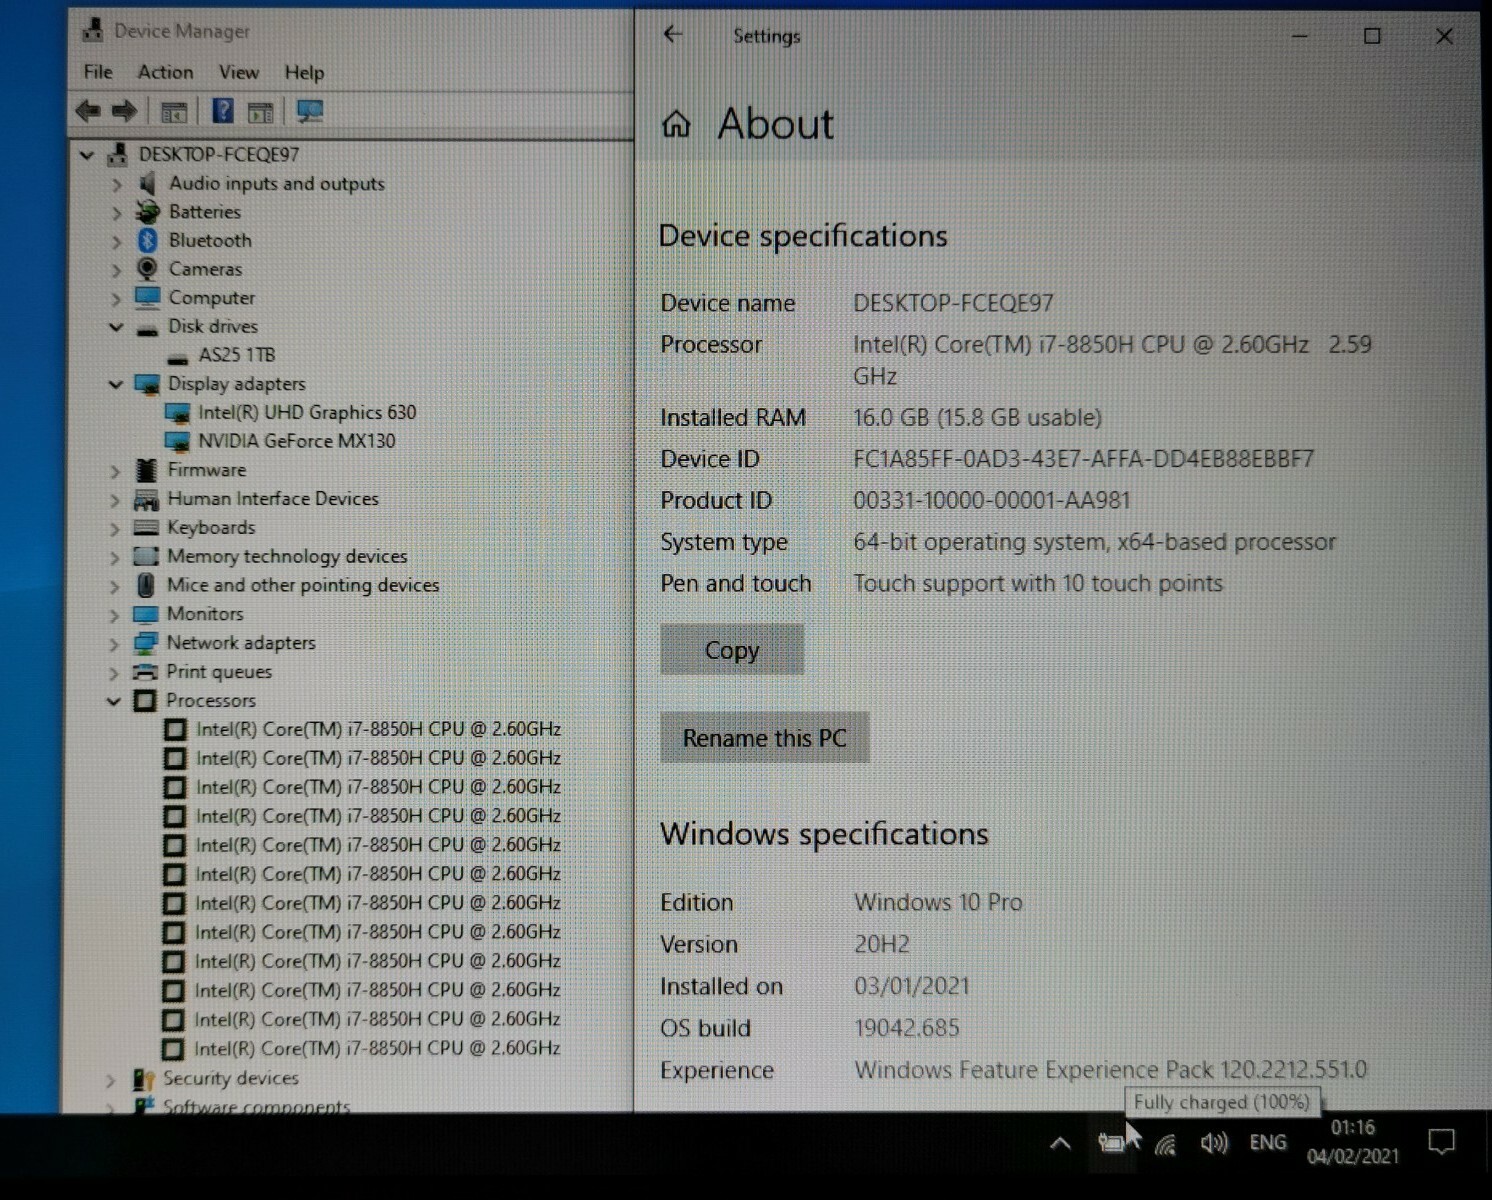Open the notification center icon
1492x1200 pixels.
(1441, 1141)
